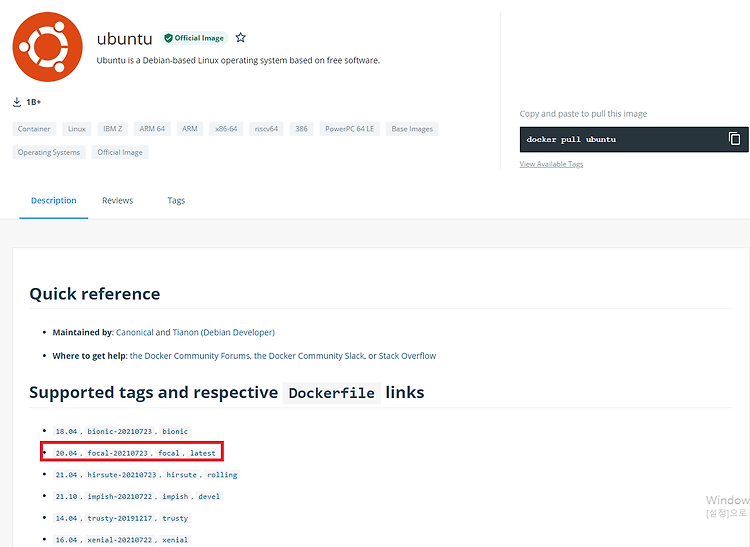The width and height of the screenshot is (750, 547).
Task: Open the 16.04 tag link
Action: pyautogui.click(x=66, y=540)
